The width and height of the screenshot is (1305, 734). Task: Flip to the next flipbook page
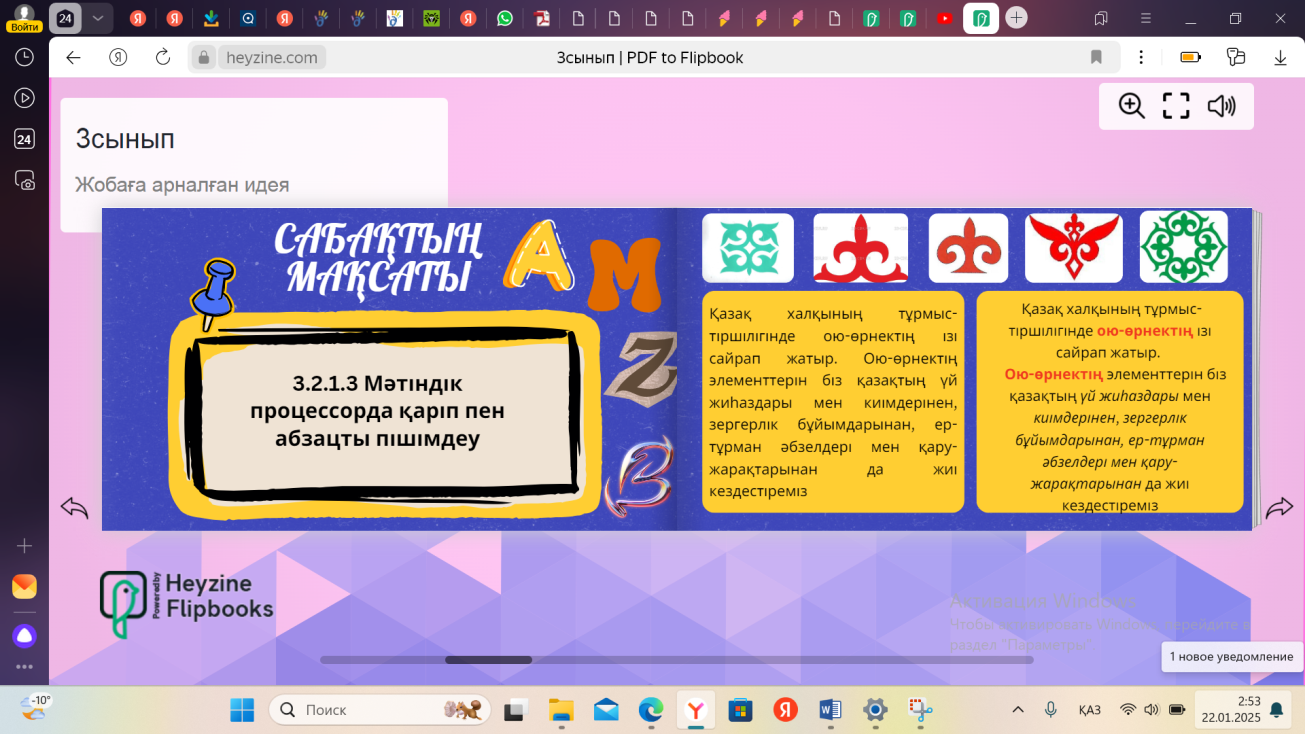[x=1279, y=508]
